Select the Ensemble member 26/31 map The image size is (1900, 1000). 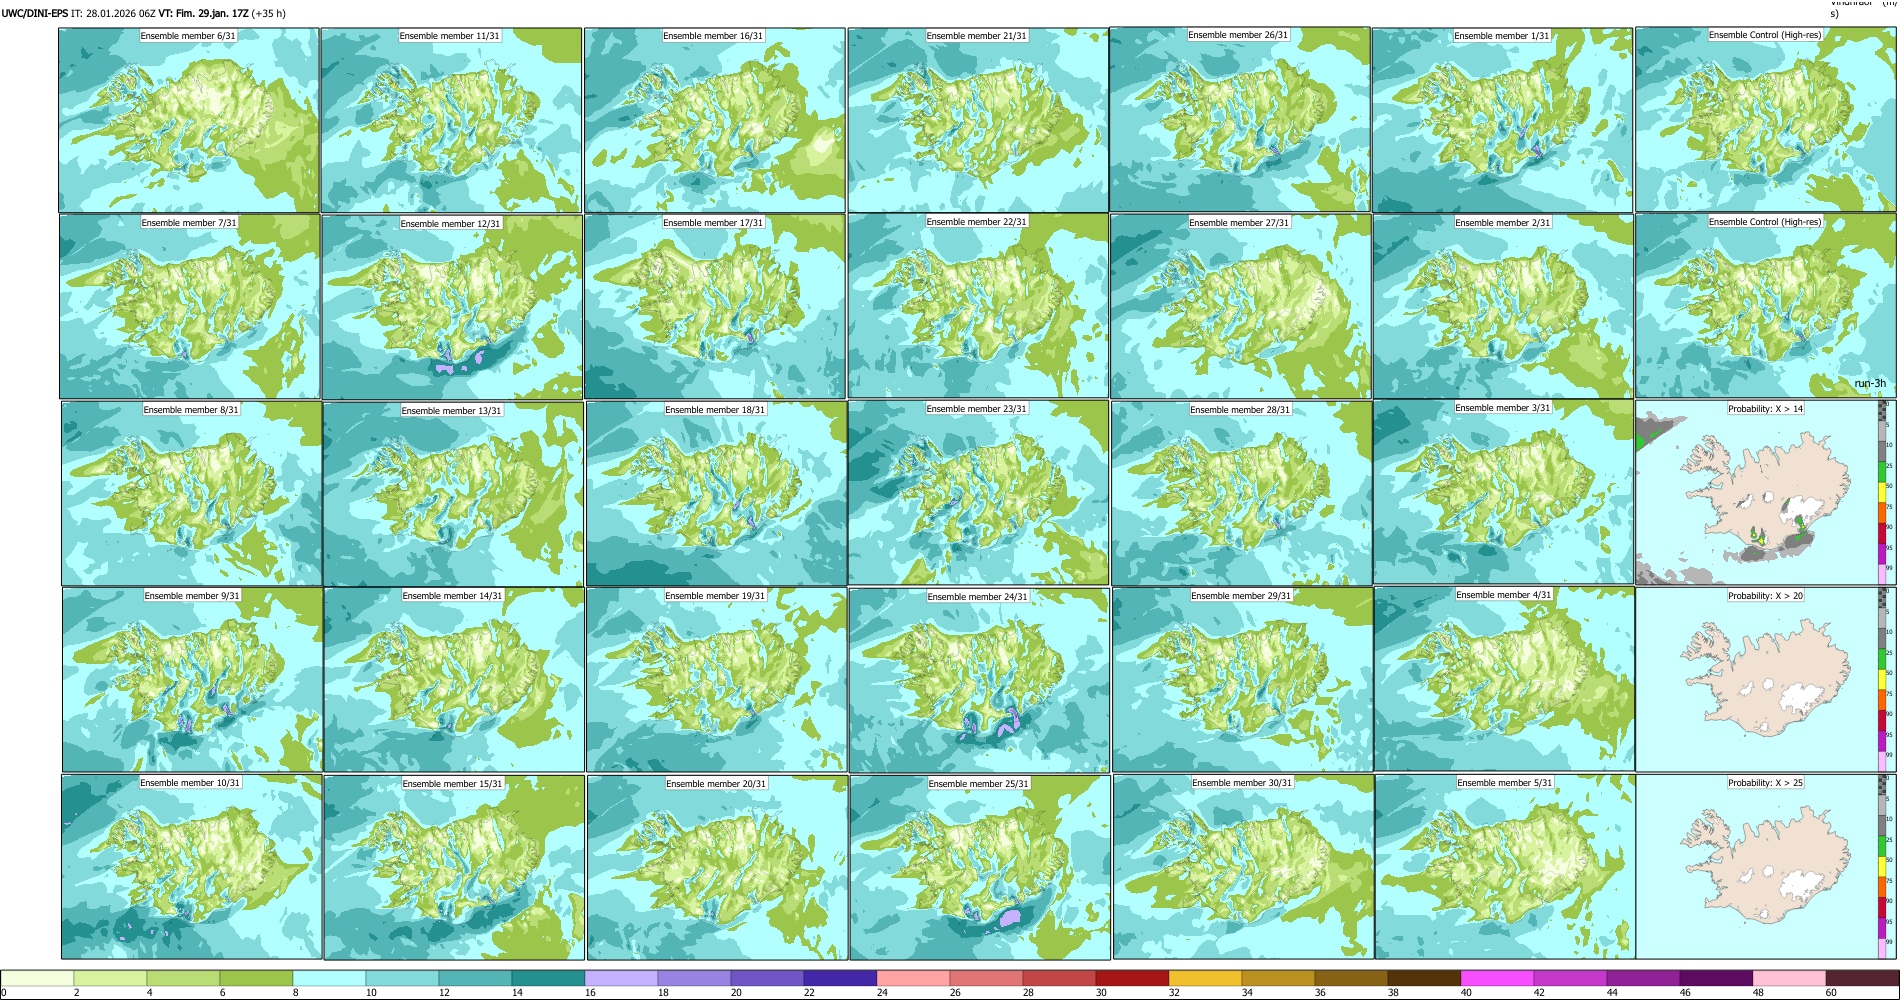(1240, 119)
